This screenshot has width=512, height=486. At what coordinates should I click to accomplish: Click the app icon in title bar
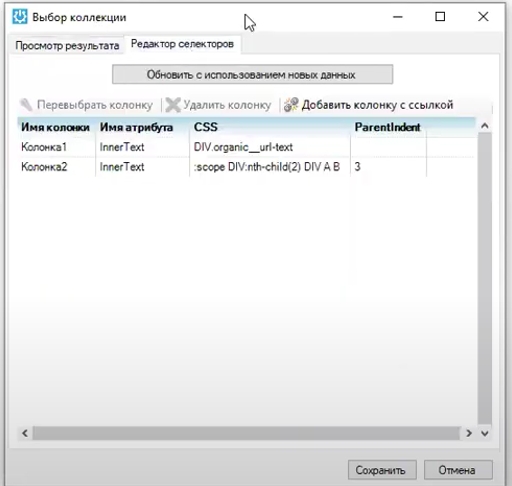20,17
